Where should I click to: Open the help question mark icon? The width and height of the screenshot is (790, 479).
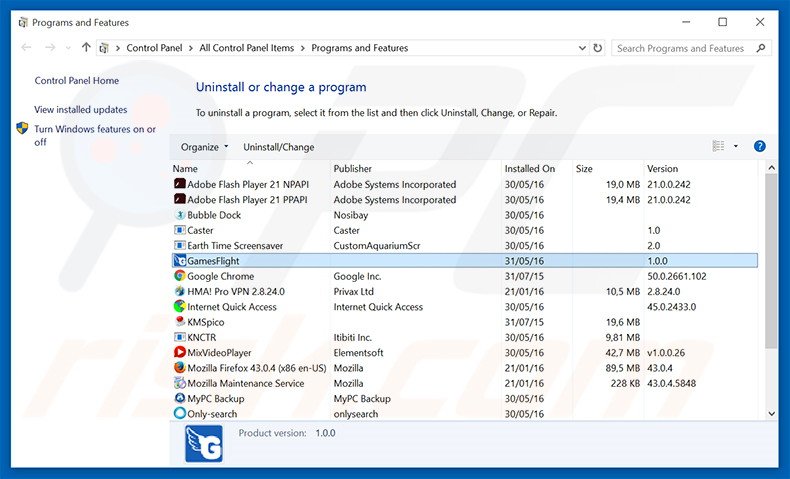pyautogui.click(x=759, y=147)
